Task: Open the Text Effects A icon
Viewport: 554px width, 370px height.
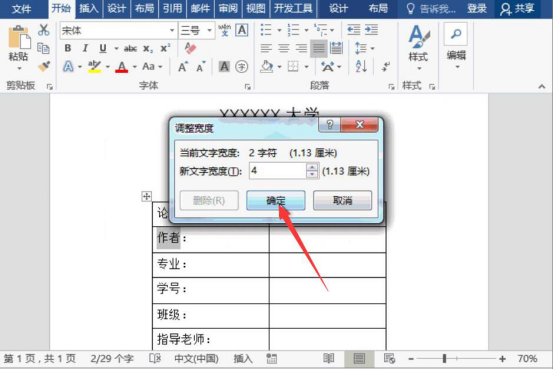Action: click(x=68, y=66)
